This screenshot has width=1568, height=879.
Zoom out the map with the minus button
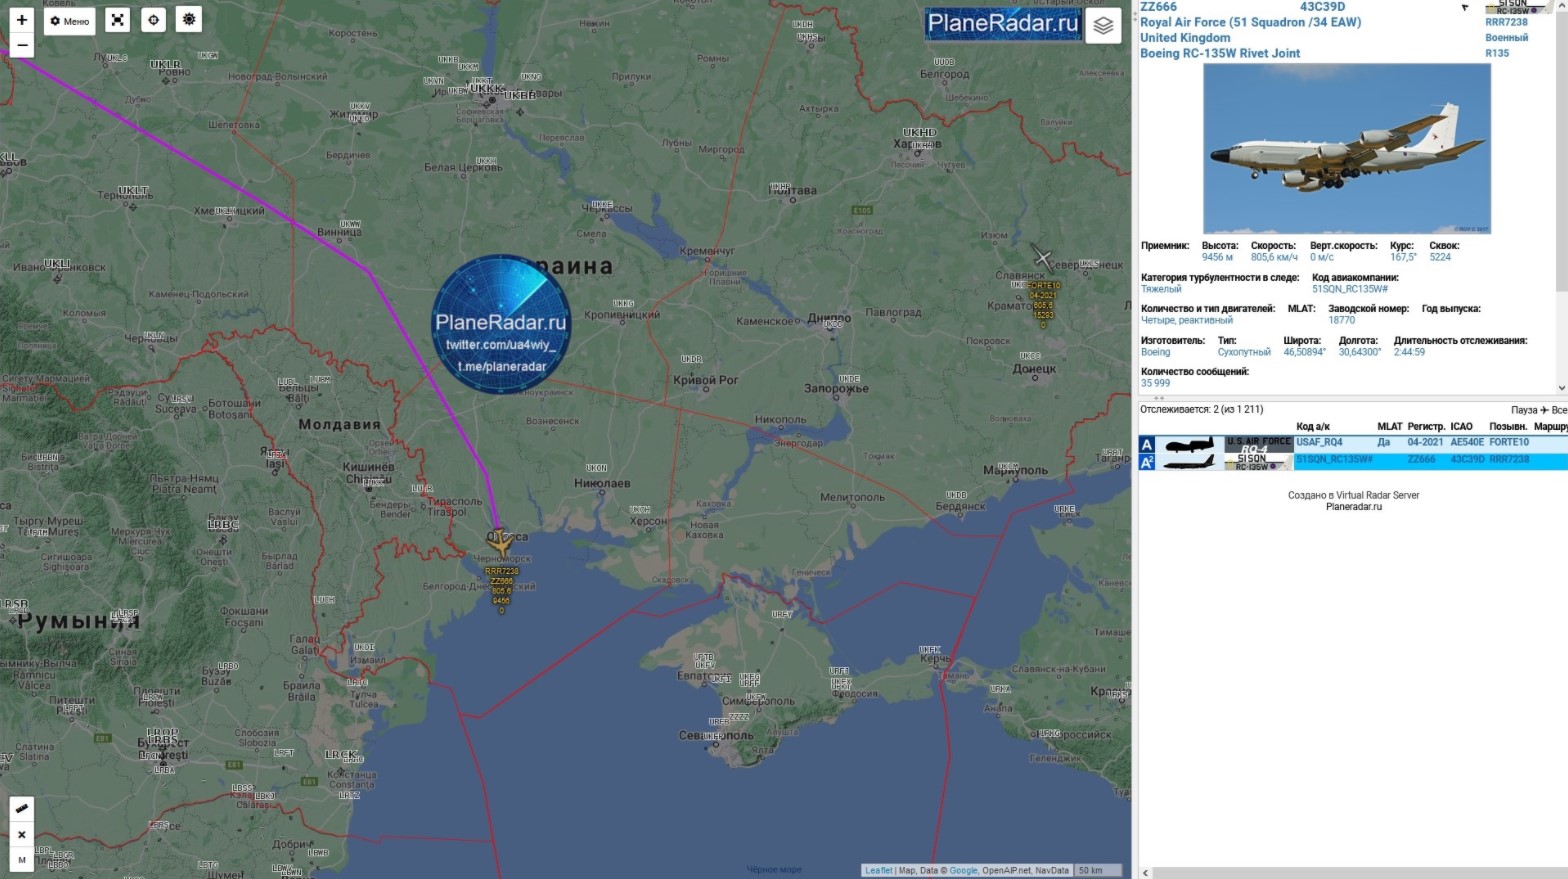(21, 45)
